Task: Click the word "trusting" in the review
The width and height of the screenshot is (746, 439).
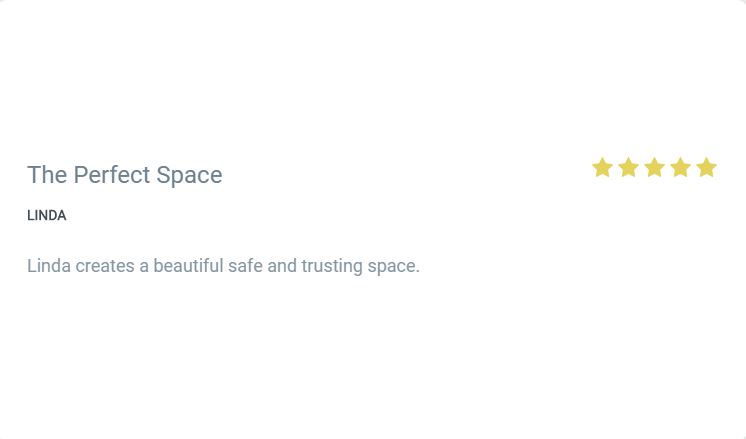Action: (332, 266)
